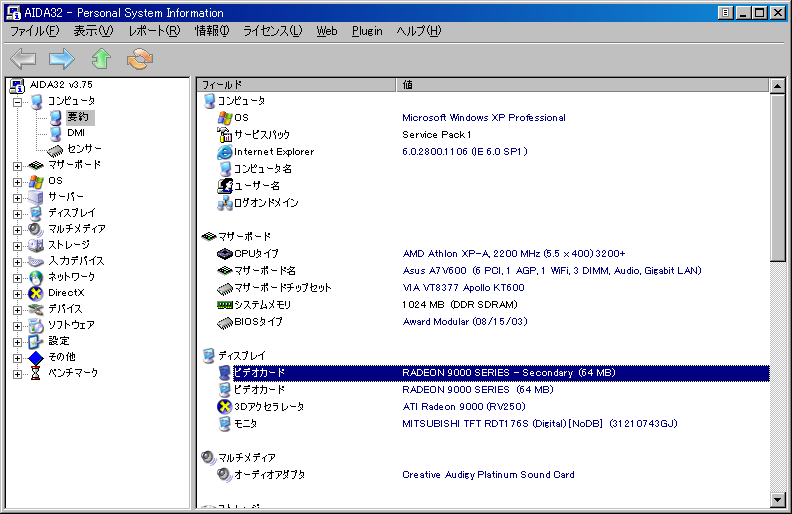Click the scrollbar up arrow
Viewport: 792px width, 514px height.
(778, 85)
